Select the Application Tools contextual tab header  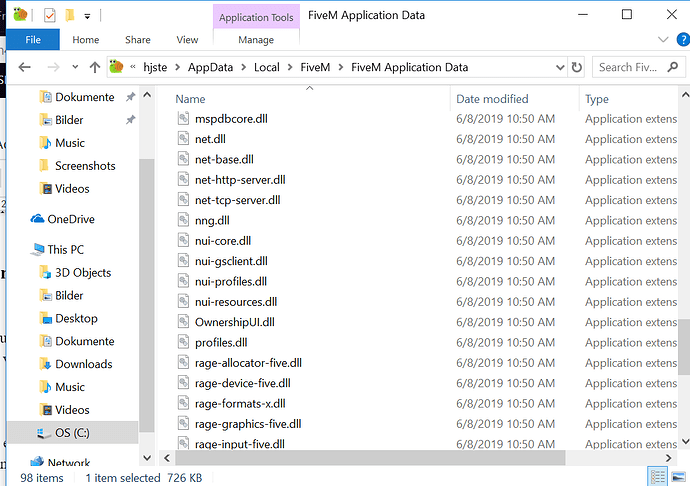click(x=256, y=17)
